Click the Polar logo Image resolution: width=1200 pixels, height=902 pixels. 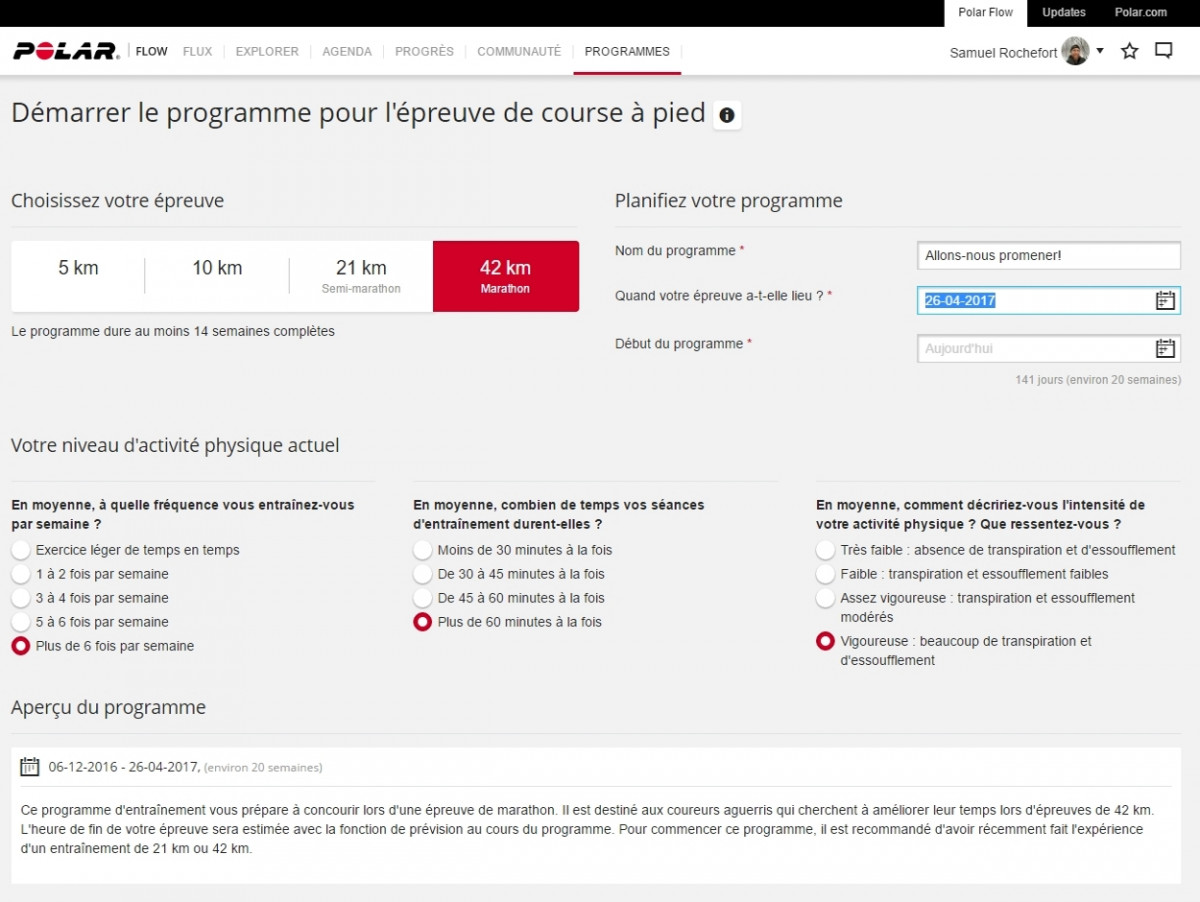tap(66, 51)
